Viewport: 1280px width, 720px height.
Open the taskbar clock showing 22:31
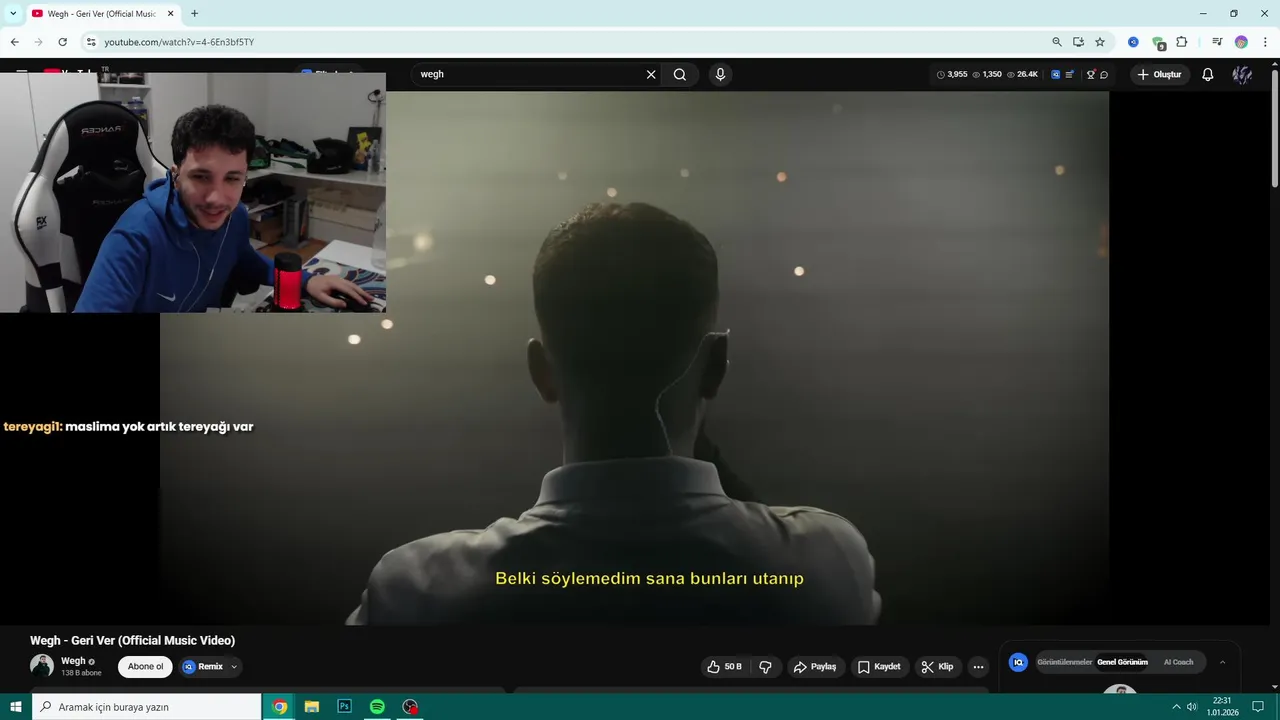(x=1222, y=707)
